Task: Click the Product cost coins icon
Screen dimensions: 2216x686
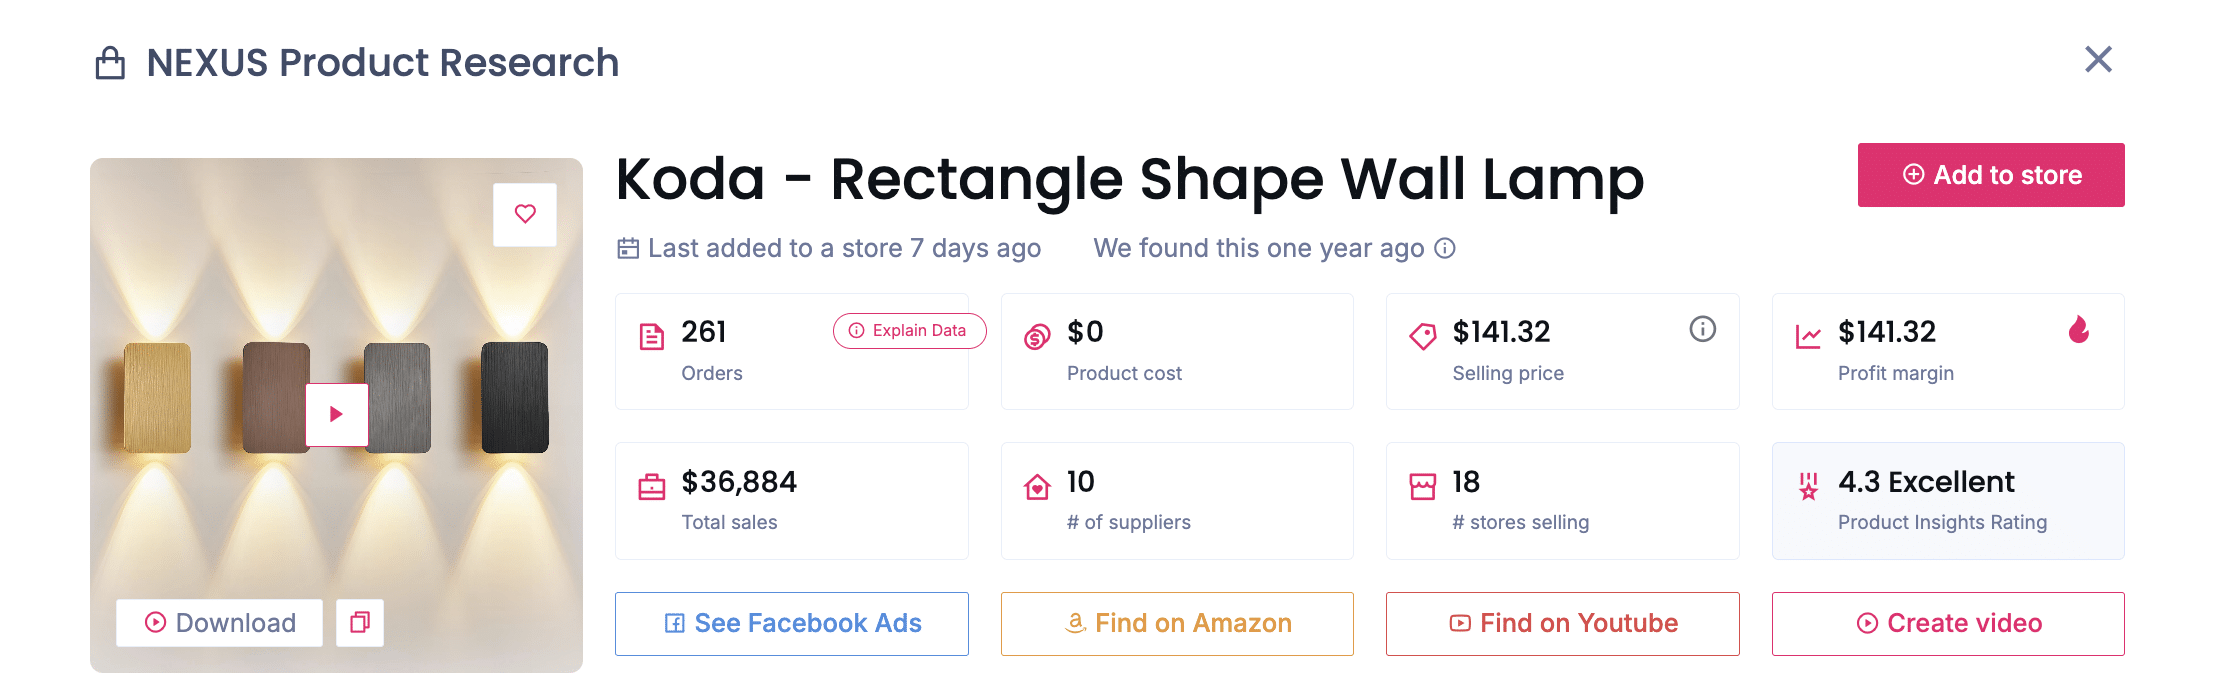Action: click(1037, 337)
